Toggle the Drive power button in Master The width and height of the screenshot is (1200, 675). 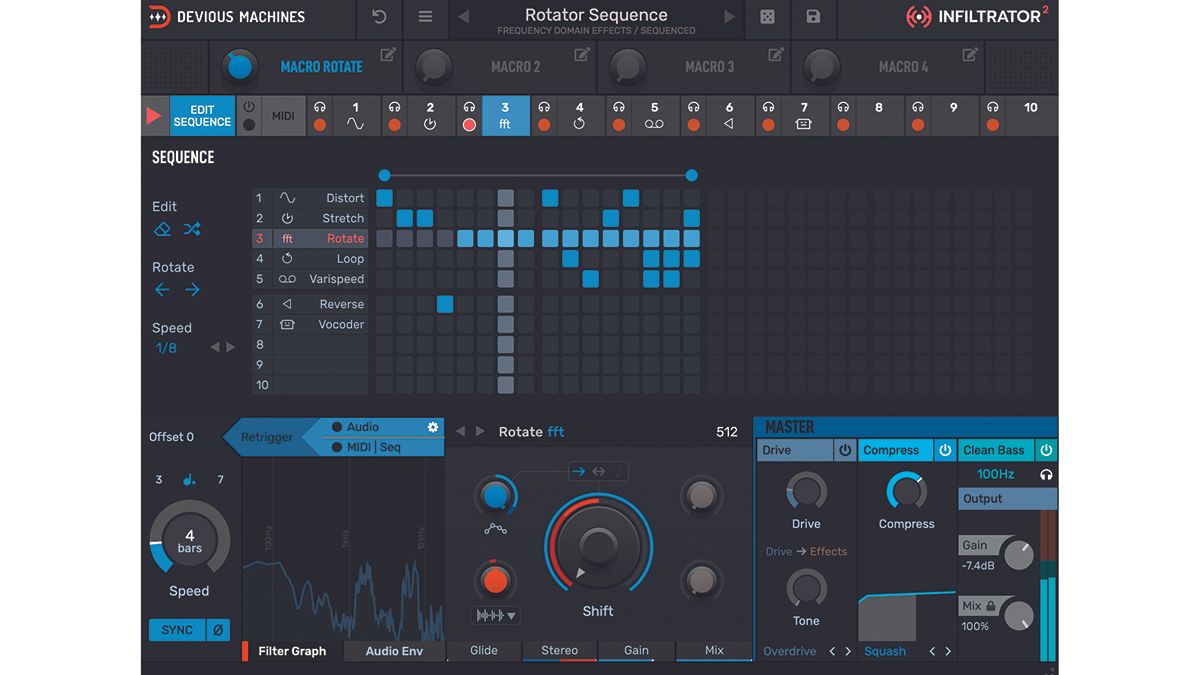pos(844,450)
